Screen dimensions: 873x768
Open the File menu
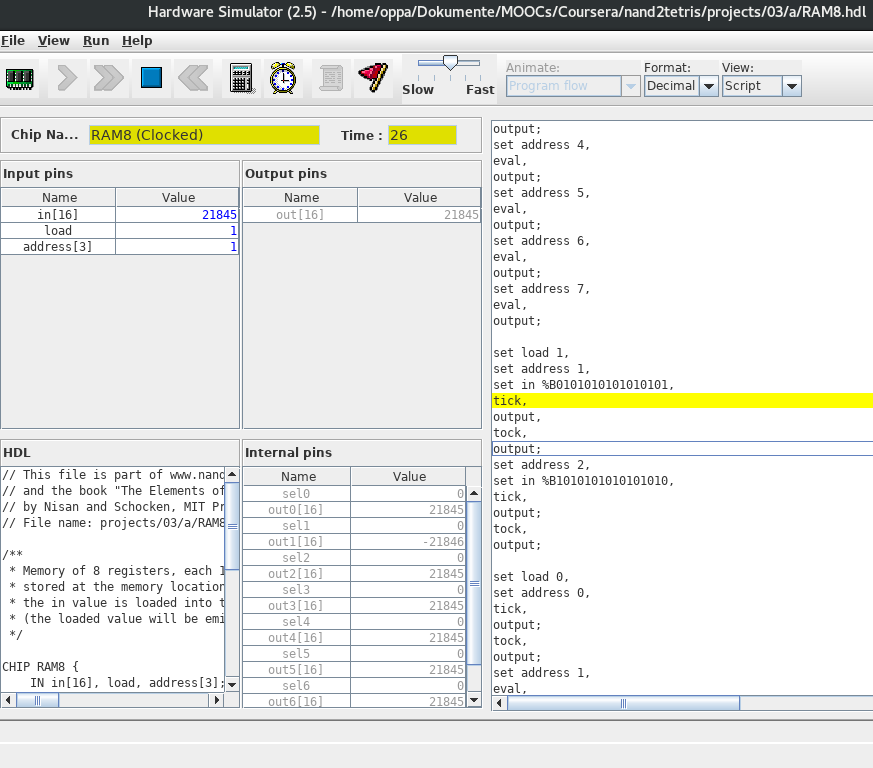[x=13, y=41]
